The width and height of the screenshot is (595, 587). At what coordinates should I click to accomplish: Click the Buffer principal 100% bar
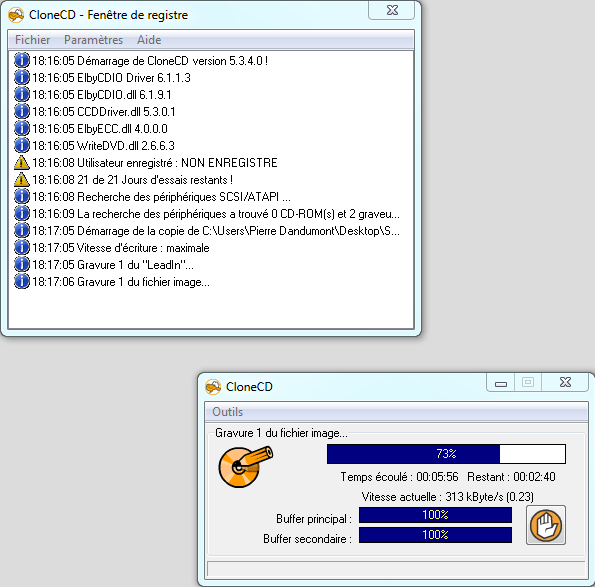click(435, 515)
